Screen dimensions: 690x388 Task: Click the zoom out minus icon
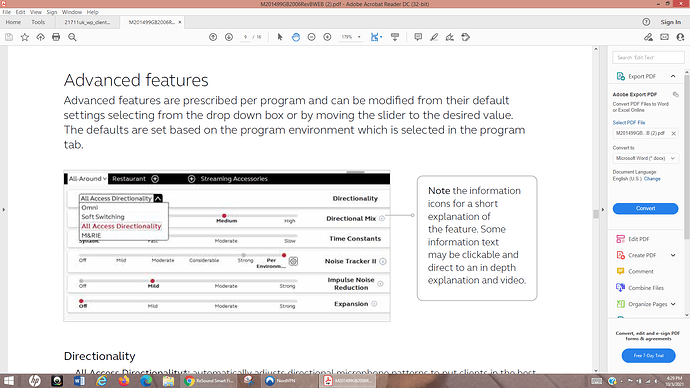pos(312,37)
